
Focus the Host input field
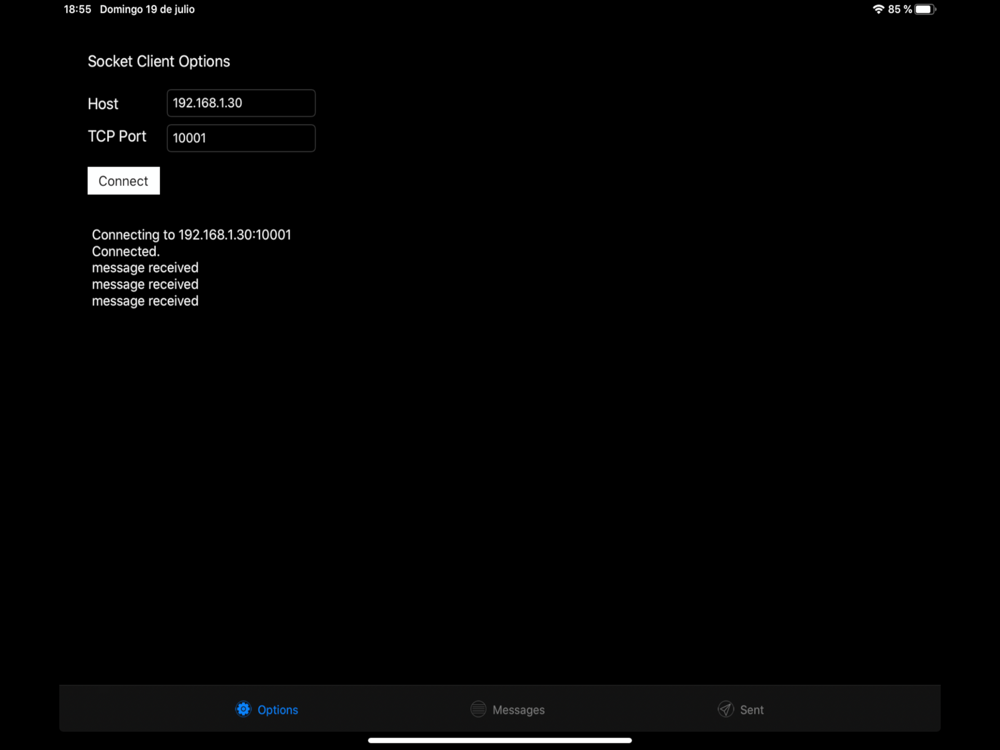[x=241, y=103]
